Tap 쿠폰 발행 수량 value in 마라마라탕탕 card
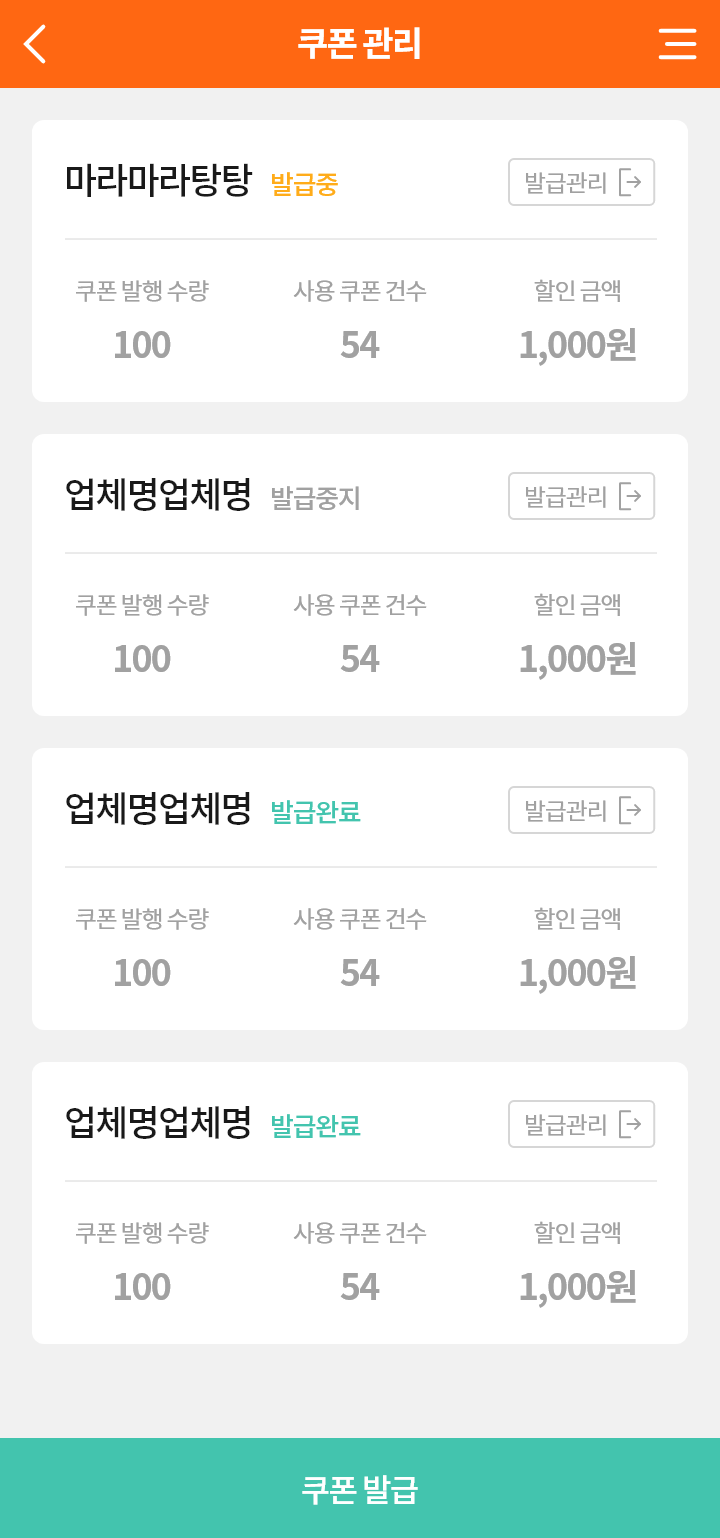 (142, 345)
